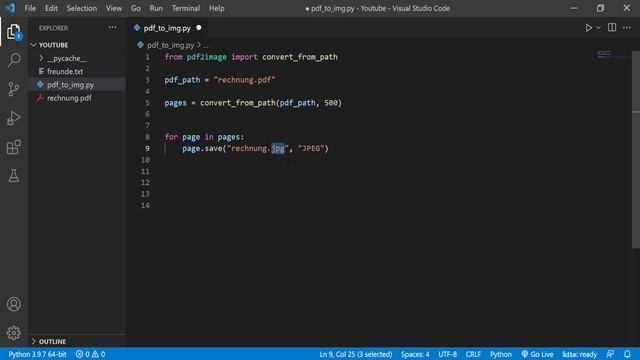640x360 pixels.
Task: Click the EXPLORER panel title
Action: tap(53, 28)
